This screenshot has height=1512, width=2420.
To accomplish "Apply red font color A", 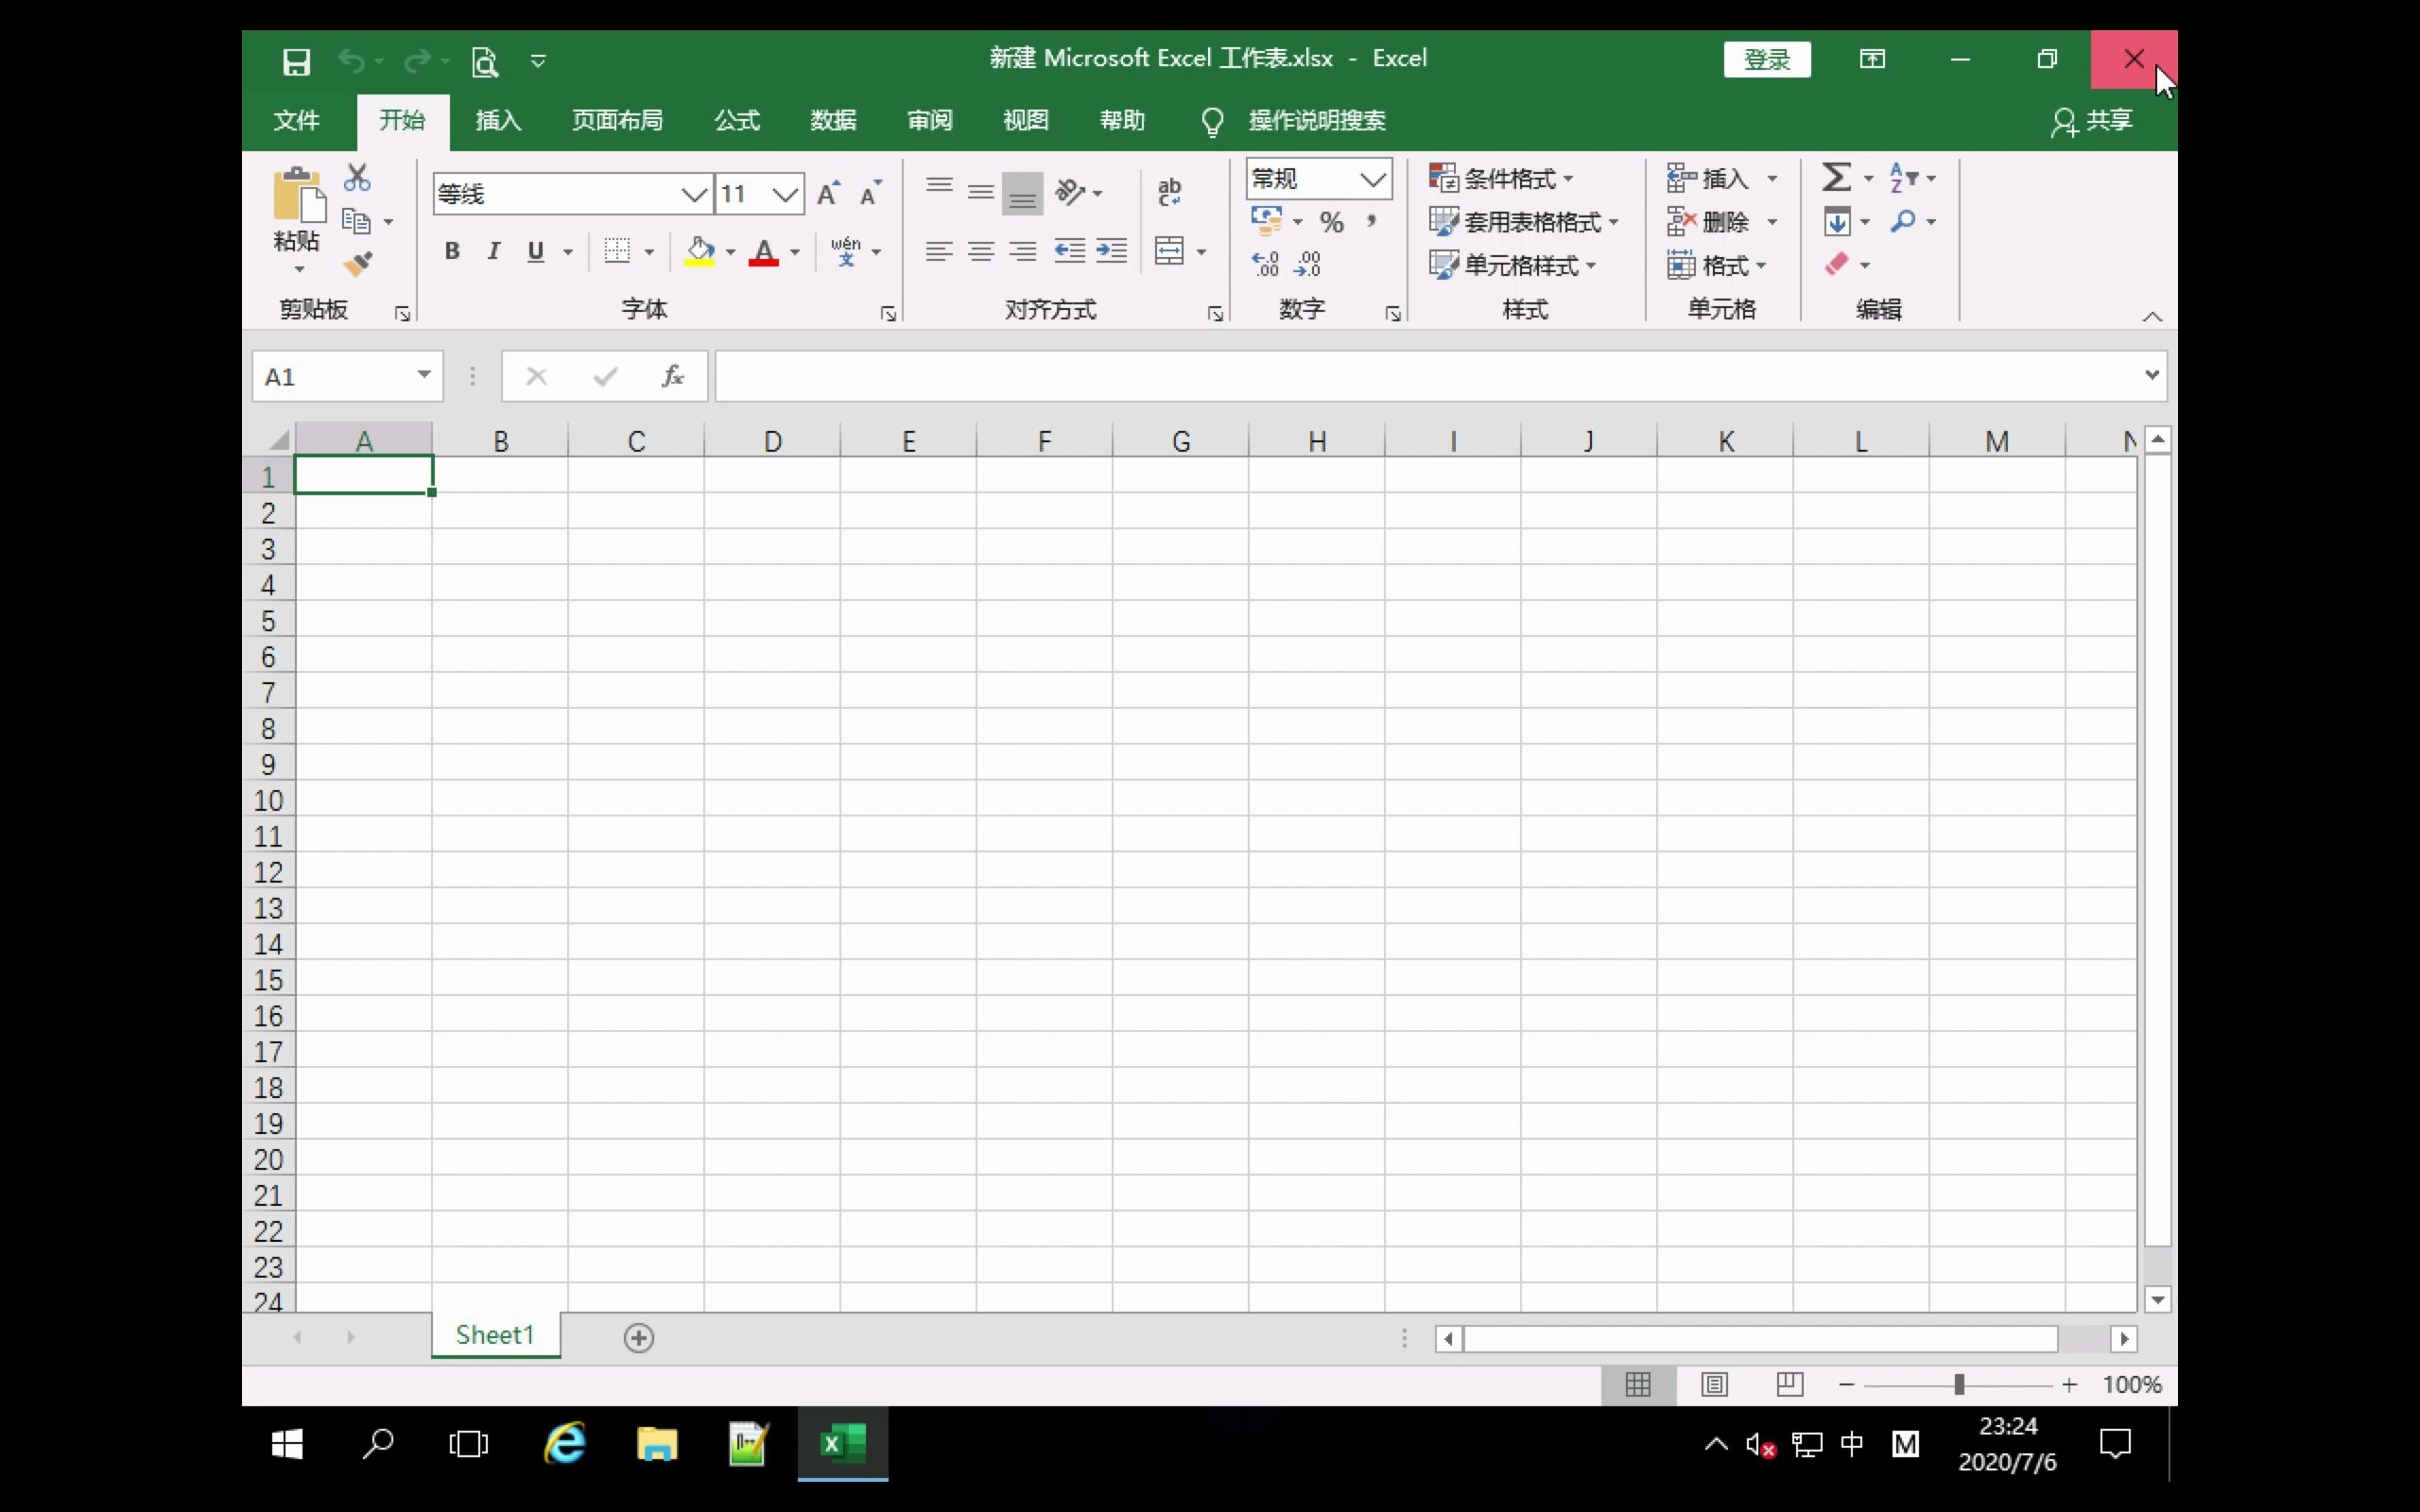I will pyautogui.click(x=764, y=251).
